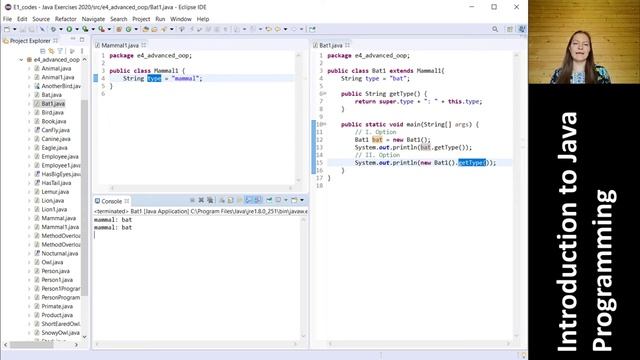Expand the Animal.java tree node
This screenshot has height=360, width=640.
[29, 69]
